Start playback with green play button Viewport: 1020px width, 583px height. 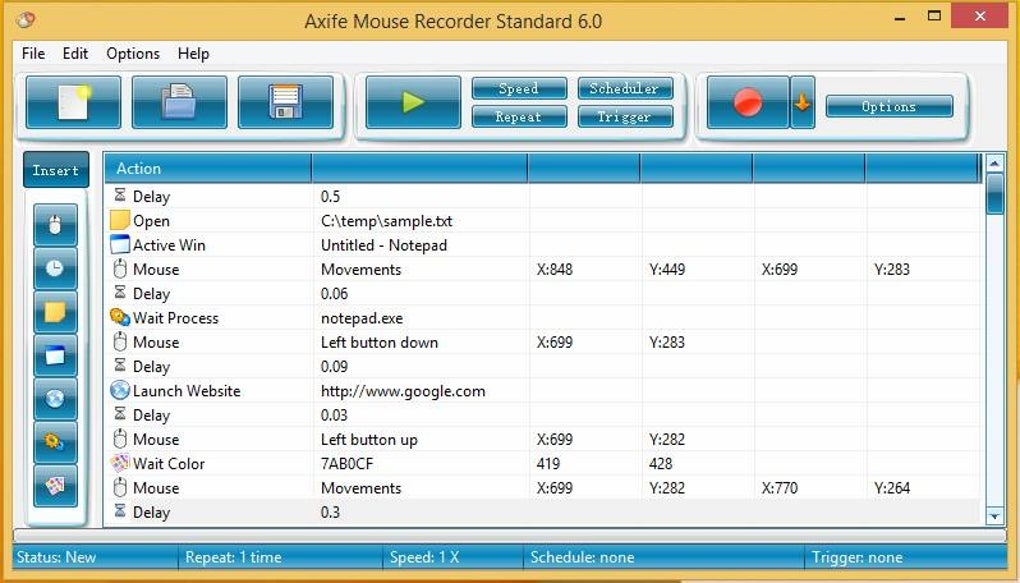pyautogui.click(x=413, y=102)
